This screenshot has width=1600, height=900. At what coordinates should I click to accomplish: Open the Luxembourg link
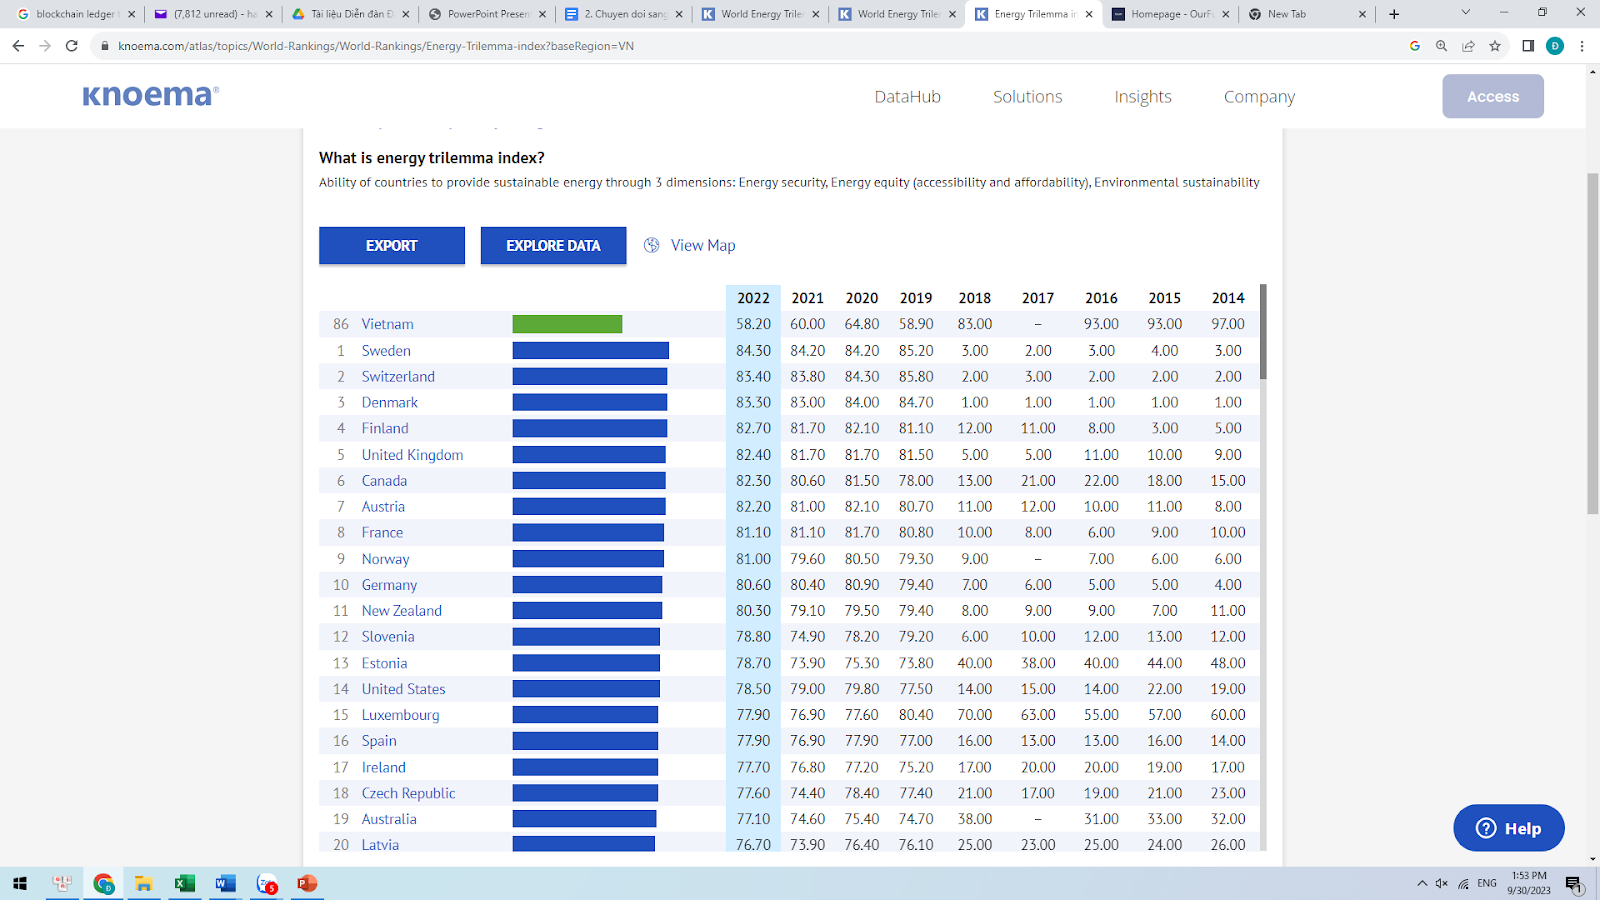coord(400,715)
